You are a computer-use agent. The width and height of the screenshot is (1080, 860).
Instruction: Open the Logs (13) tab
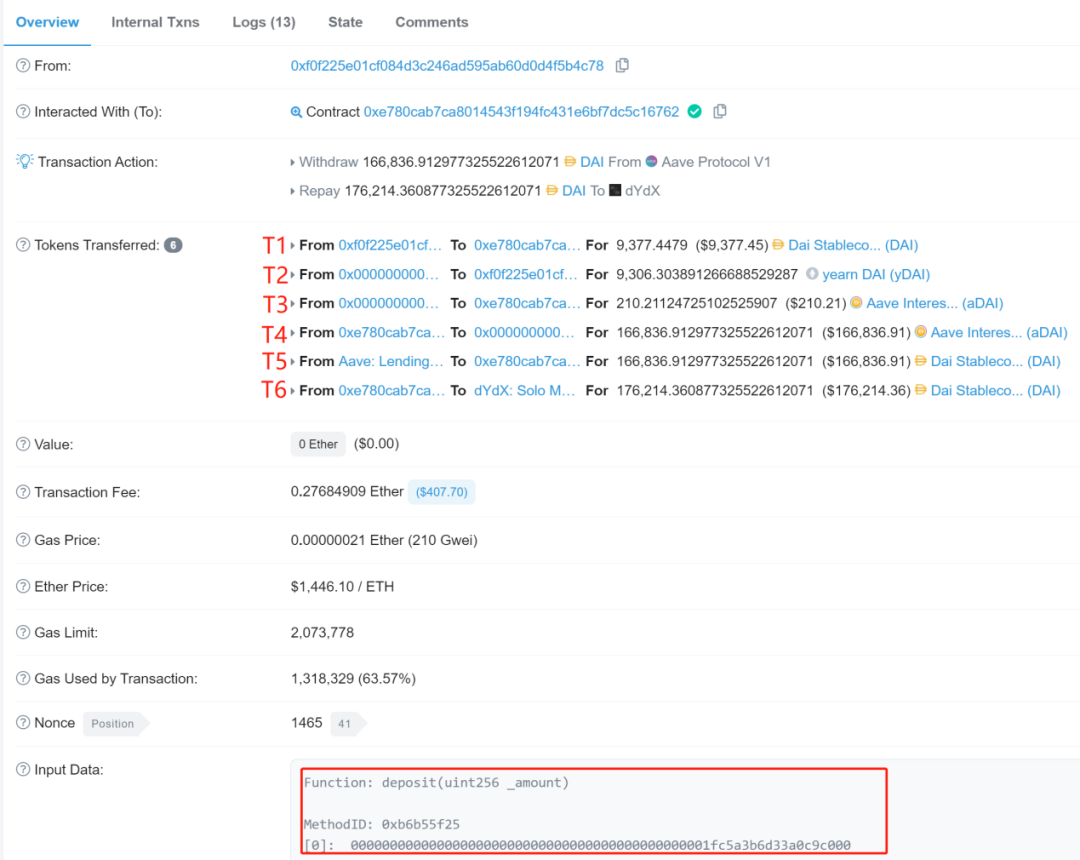pyautogui.click(x=264, y=22)
